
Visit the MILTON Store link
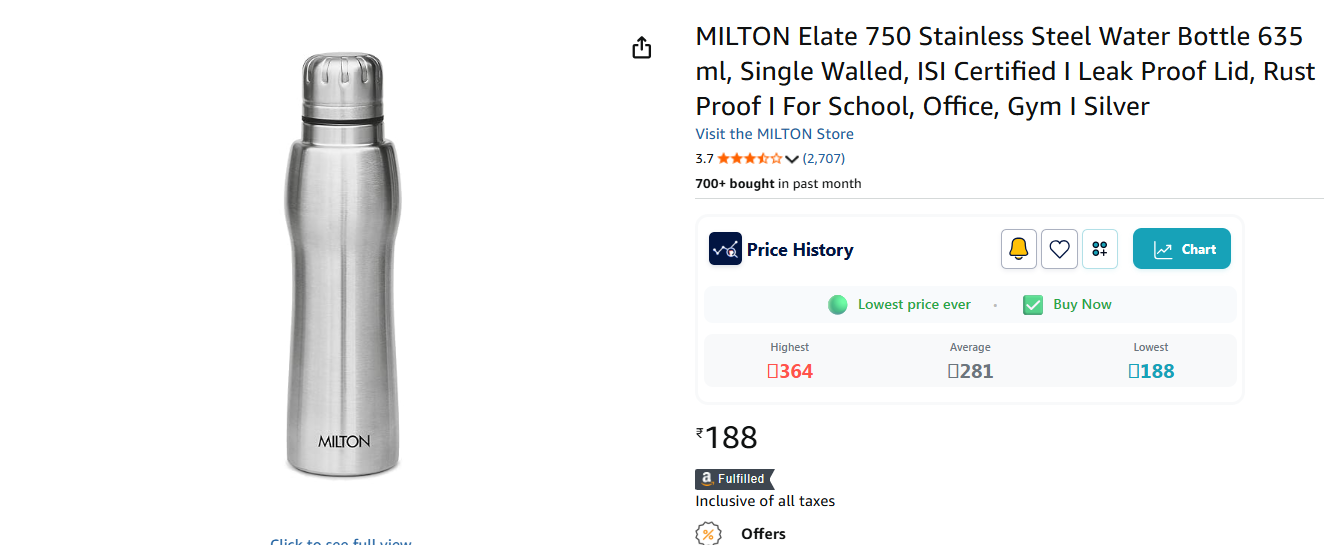(x=774, y=134)
